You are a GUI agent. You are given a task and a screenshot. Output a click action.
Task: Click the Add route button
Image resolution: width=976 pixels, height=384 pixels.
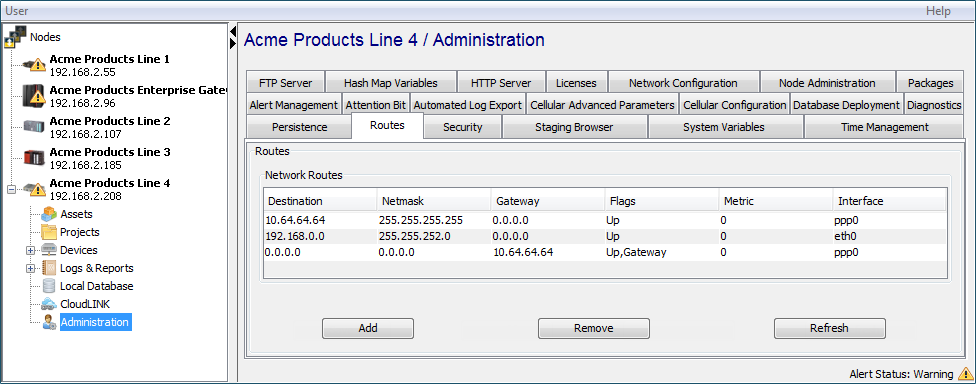(368, 328)
